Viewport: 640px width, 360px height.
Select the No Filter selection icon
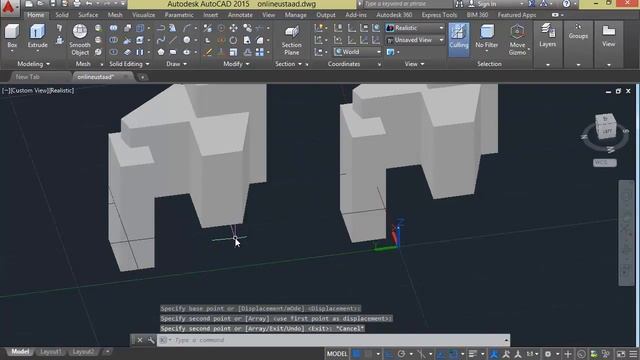click(x=487, y=37)
